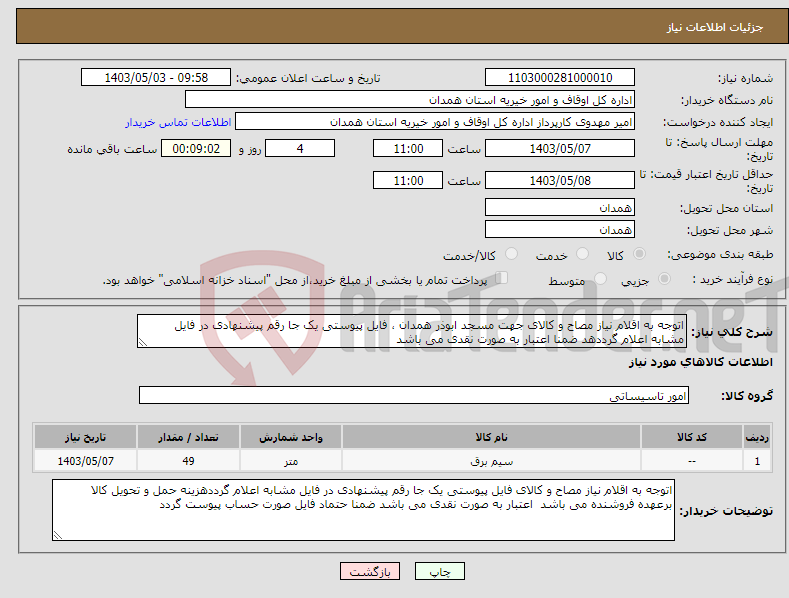Click the need date cell 1403/05/07
Screen dimensions: 789x598
(85, 461)
